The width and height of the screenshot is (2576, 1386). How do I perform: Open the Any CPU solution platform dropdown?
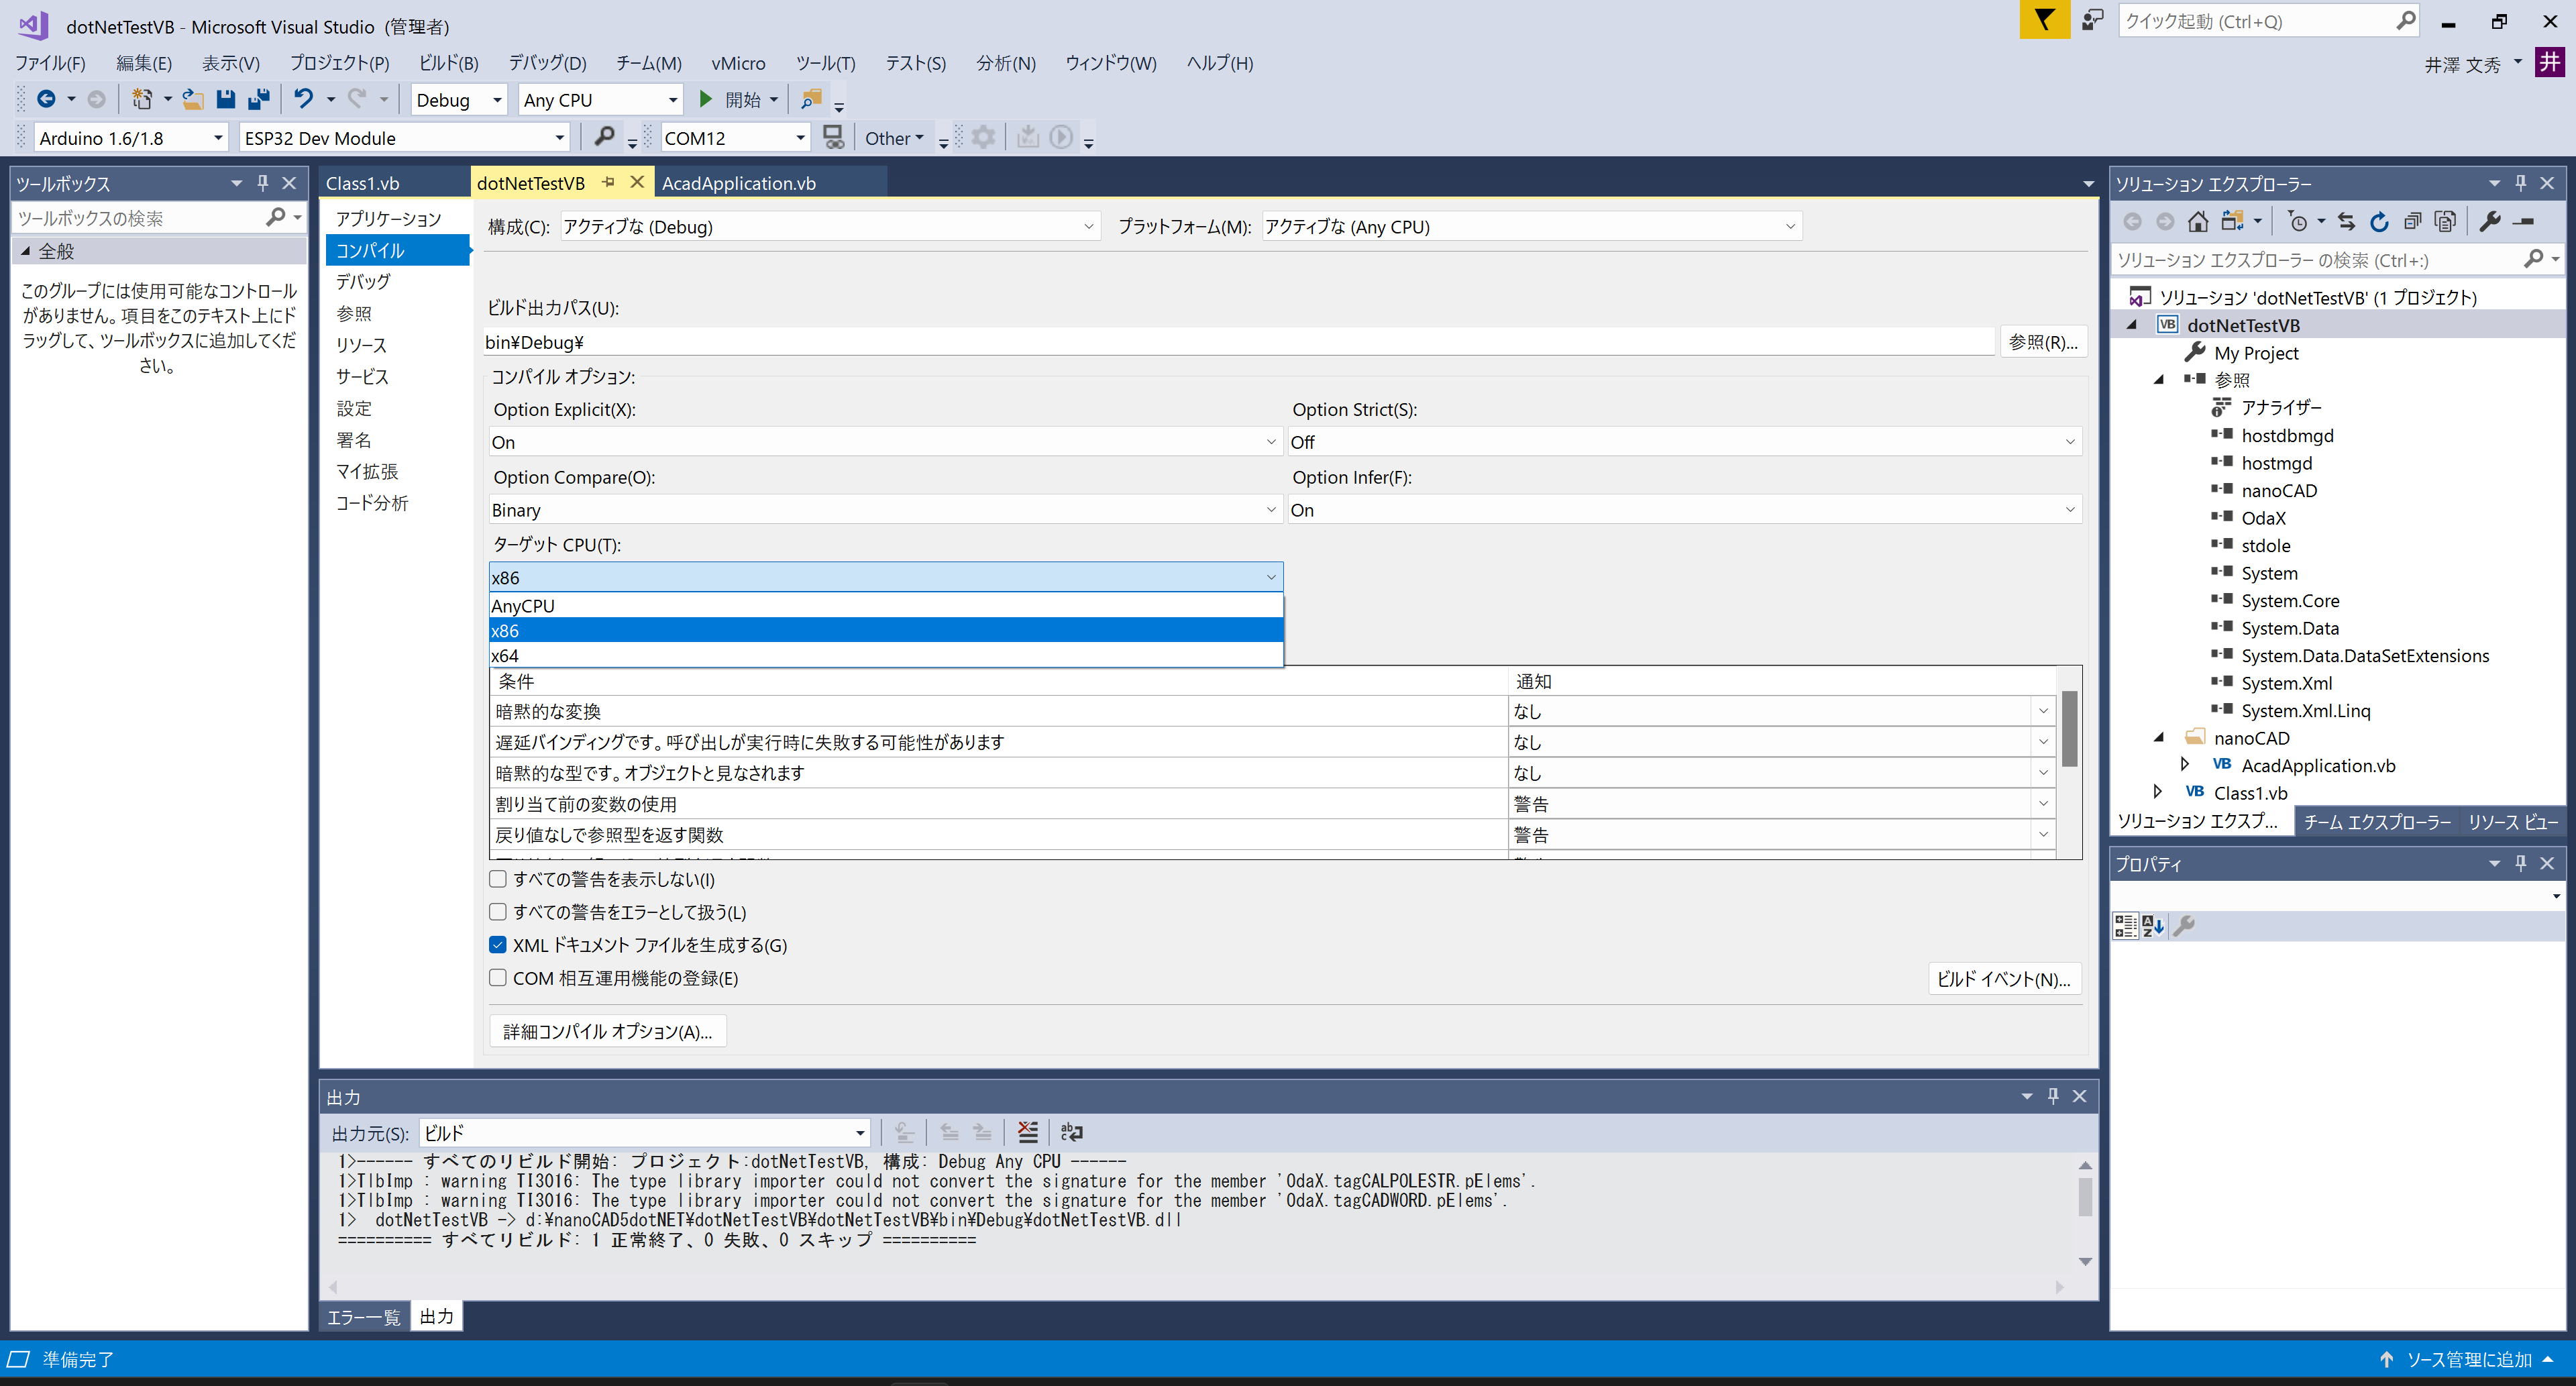[x=601, y=99]
